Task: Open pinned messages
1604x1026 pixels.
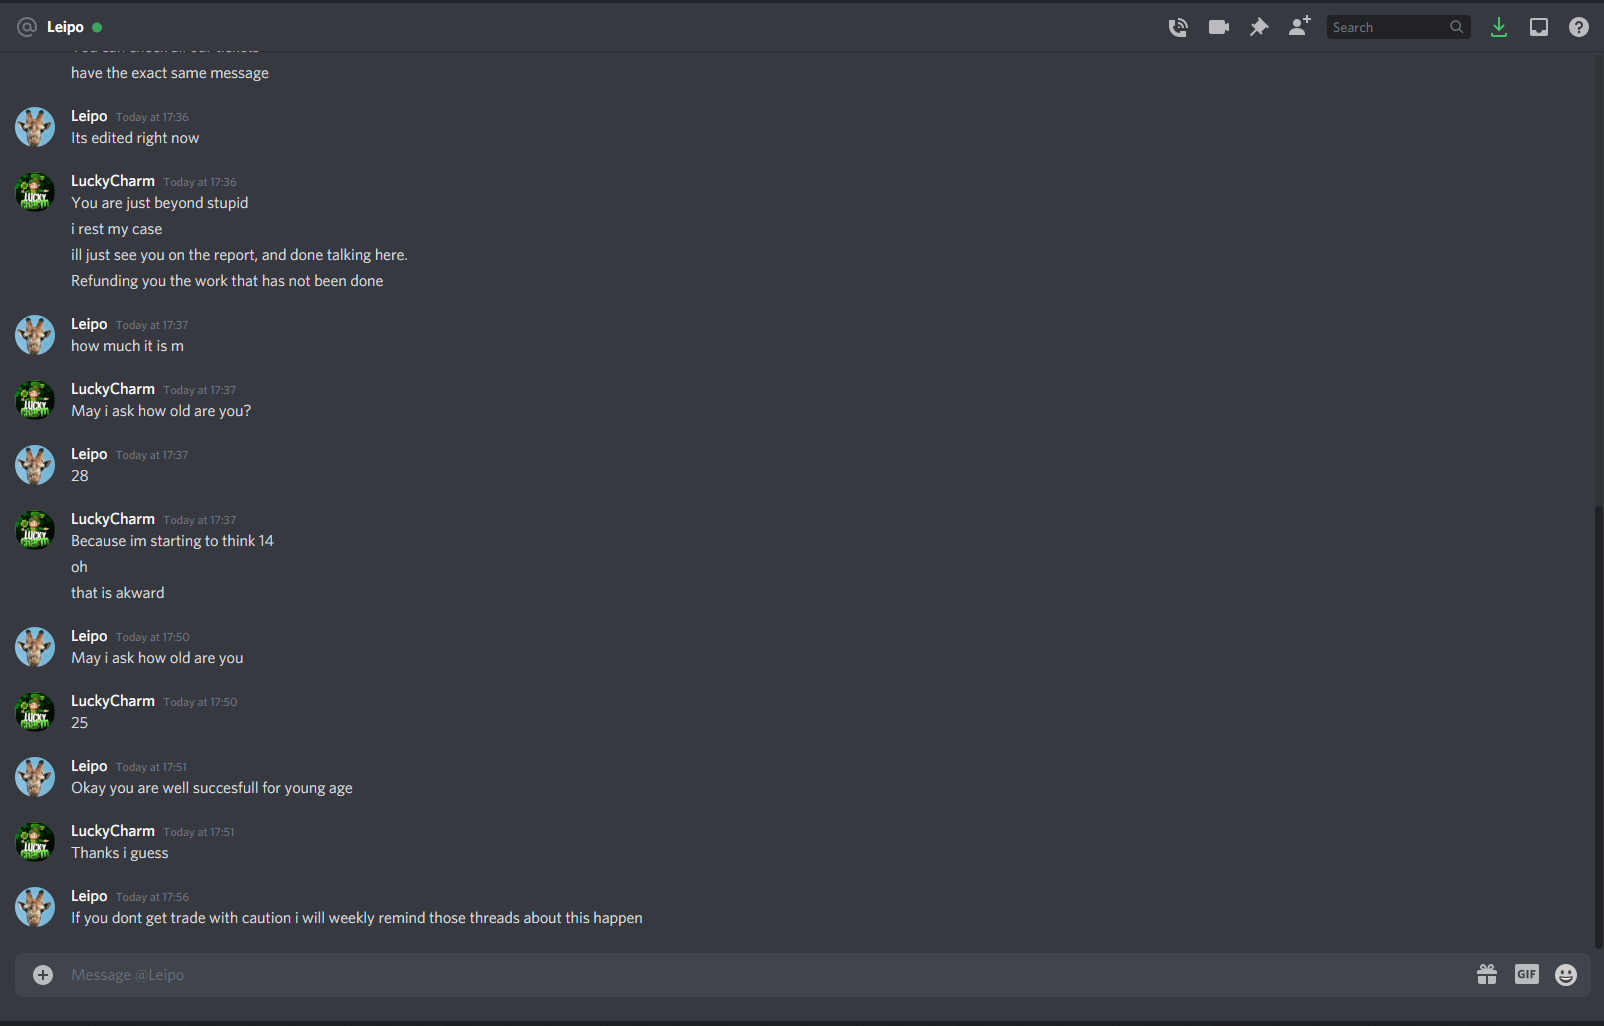Action: (1259, 27)
